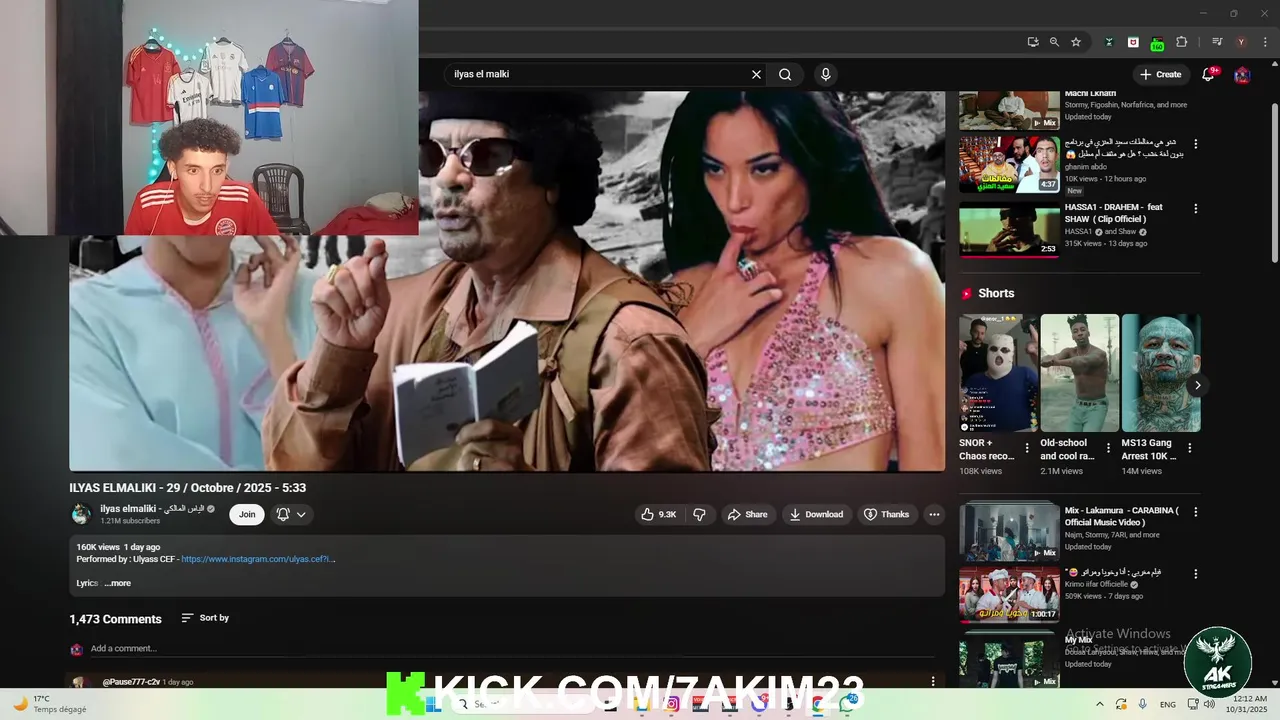Viewport: 1280px width, 720px height.
Task: Click the Download button
Action: (x=815, y=514)
